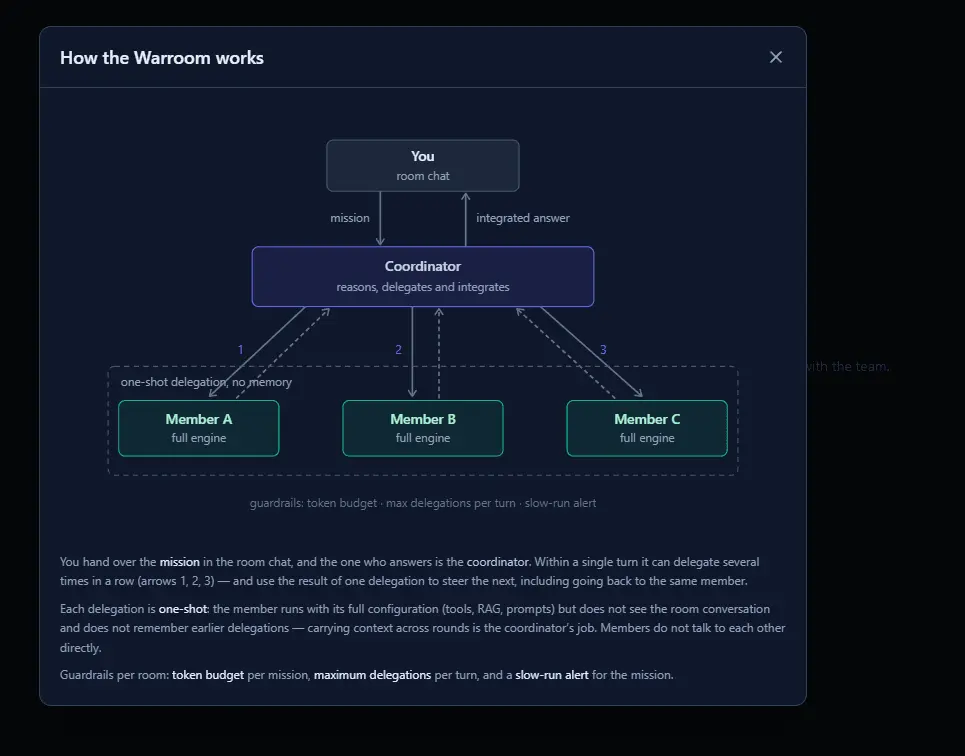Click the 'How the Warroom works' title

162,58
